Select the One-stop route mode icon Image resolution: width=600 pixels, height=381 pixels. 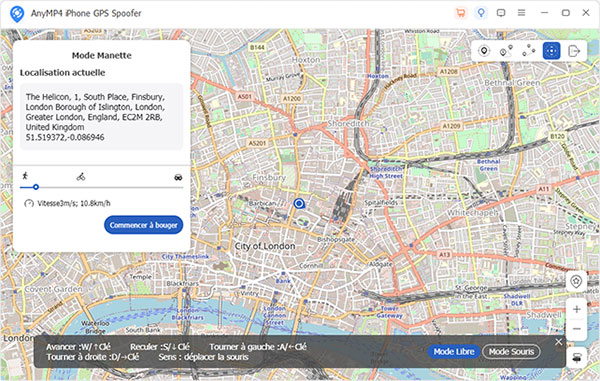(506, 51)
